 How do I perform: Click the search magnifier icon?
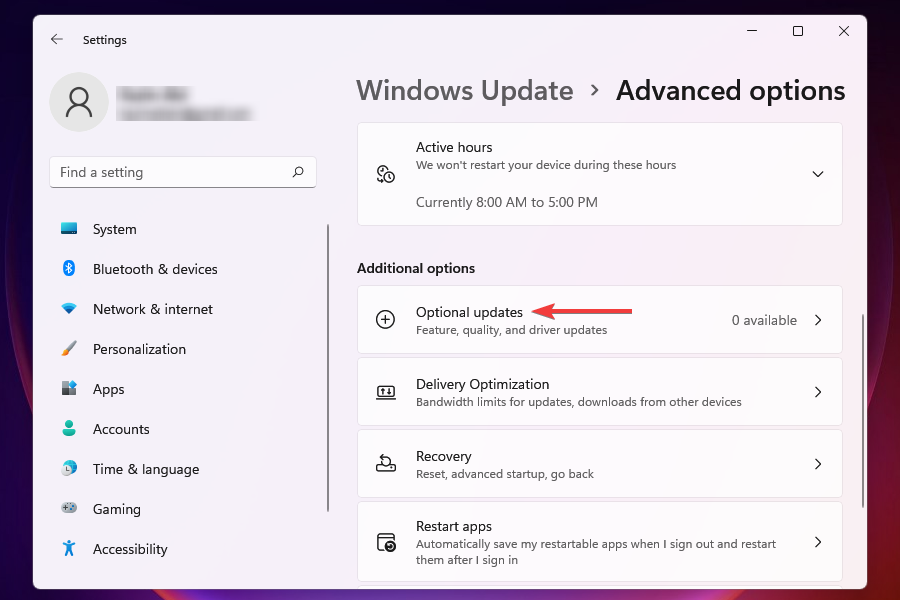[298, 172]
